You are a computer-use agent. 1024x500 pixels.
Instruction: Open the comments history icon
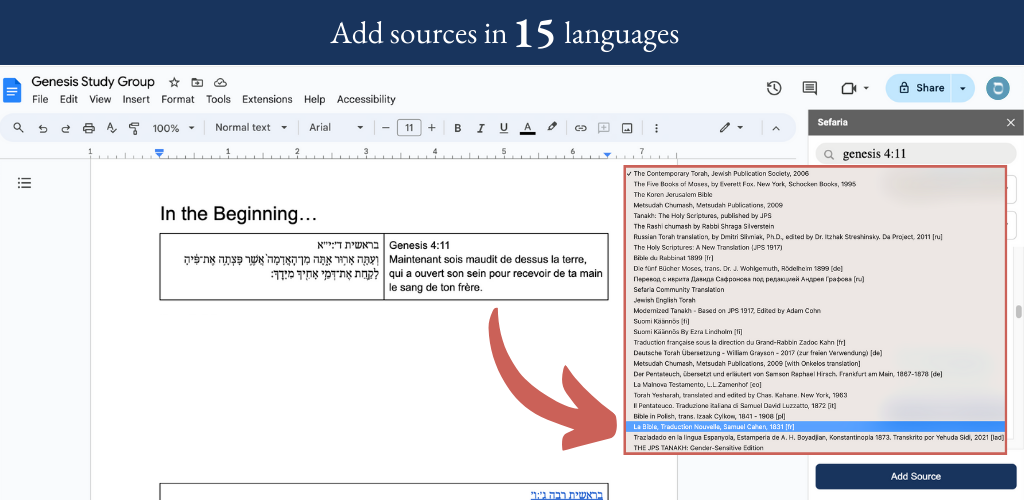point(810,88)
